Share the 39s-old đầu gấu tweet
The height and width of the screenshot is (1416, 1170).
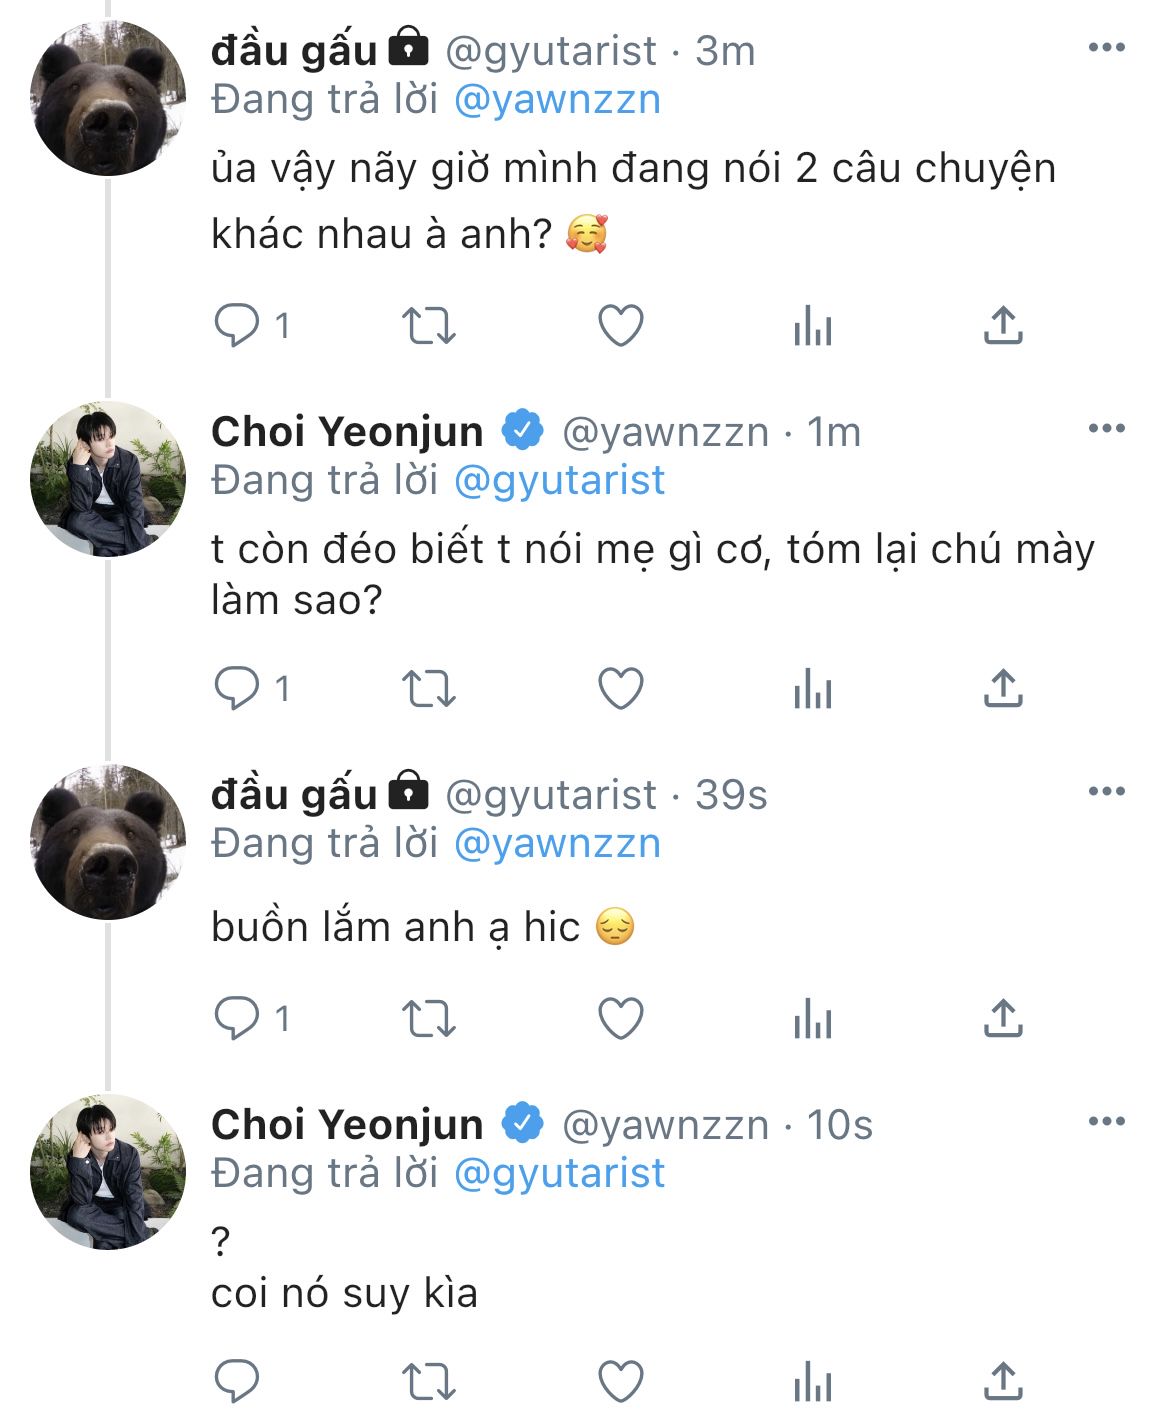click(x=1003, y=1019)
